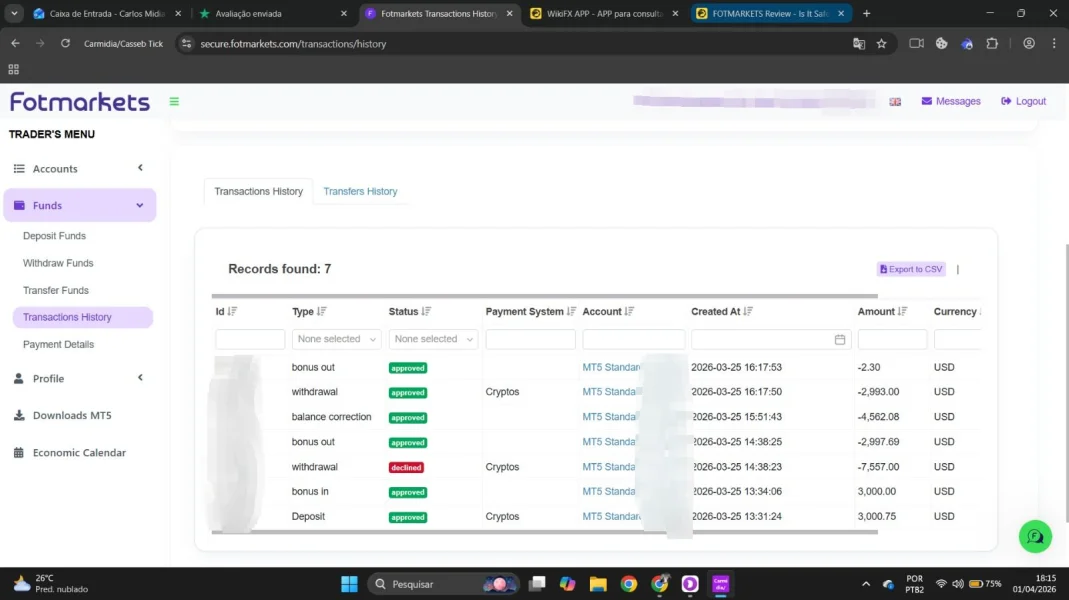1069x600 pixels.
Task: Open the Status filter dropdown
Action: [x=433, y=340]
